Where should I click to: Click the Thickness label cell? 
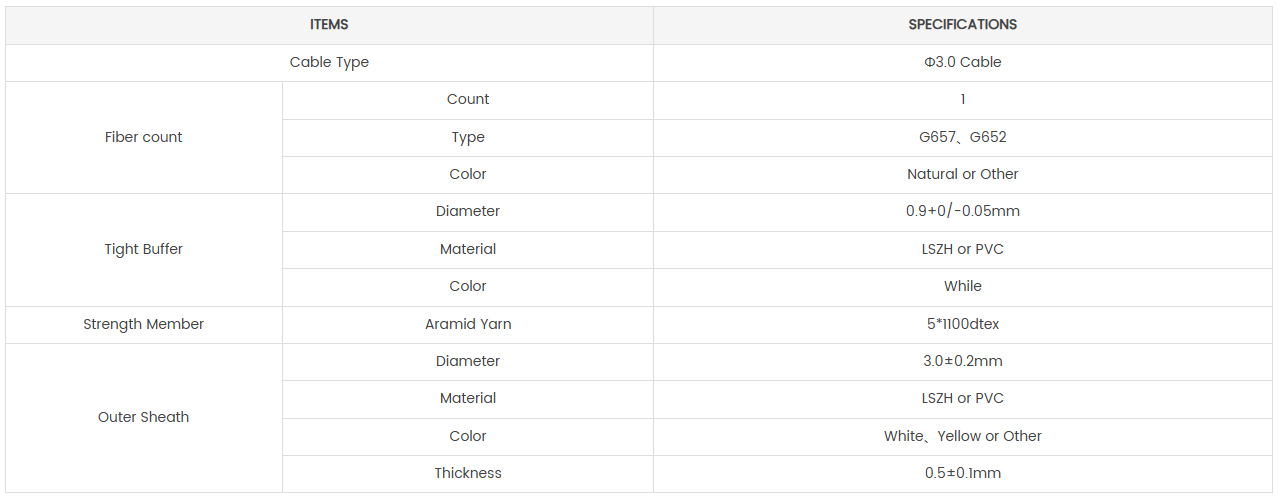tap(468, 473)
